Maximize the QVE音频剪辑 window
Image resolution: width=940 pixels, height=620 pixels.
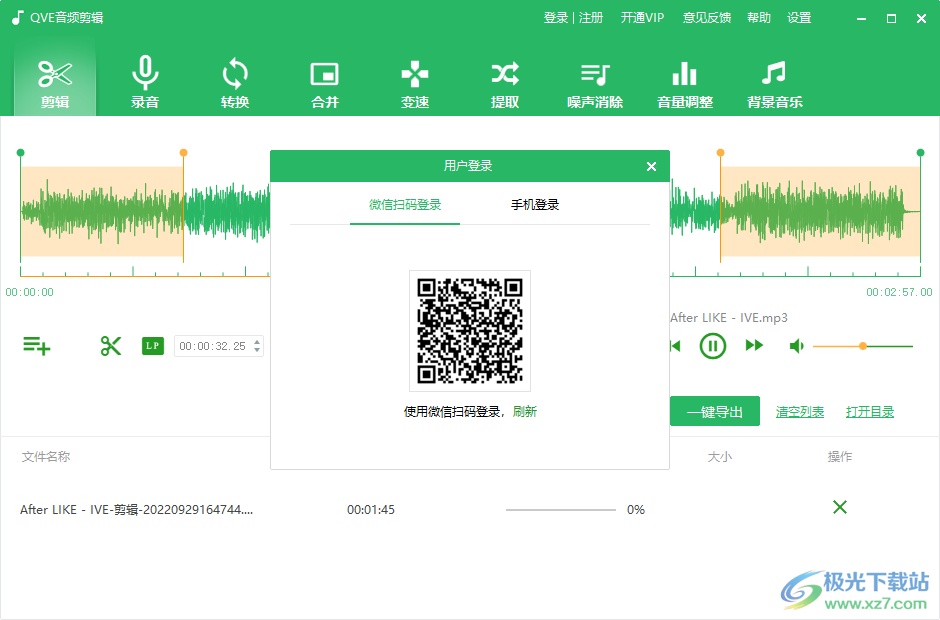click(x=891, y=19)
